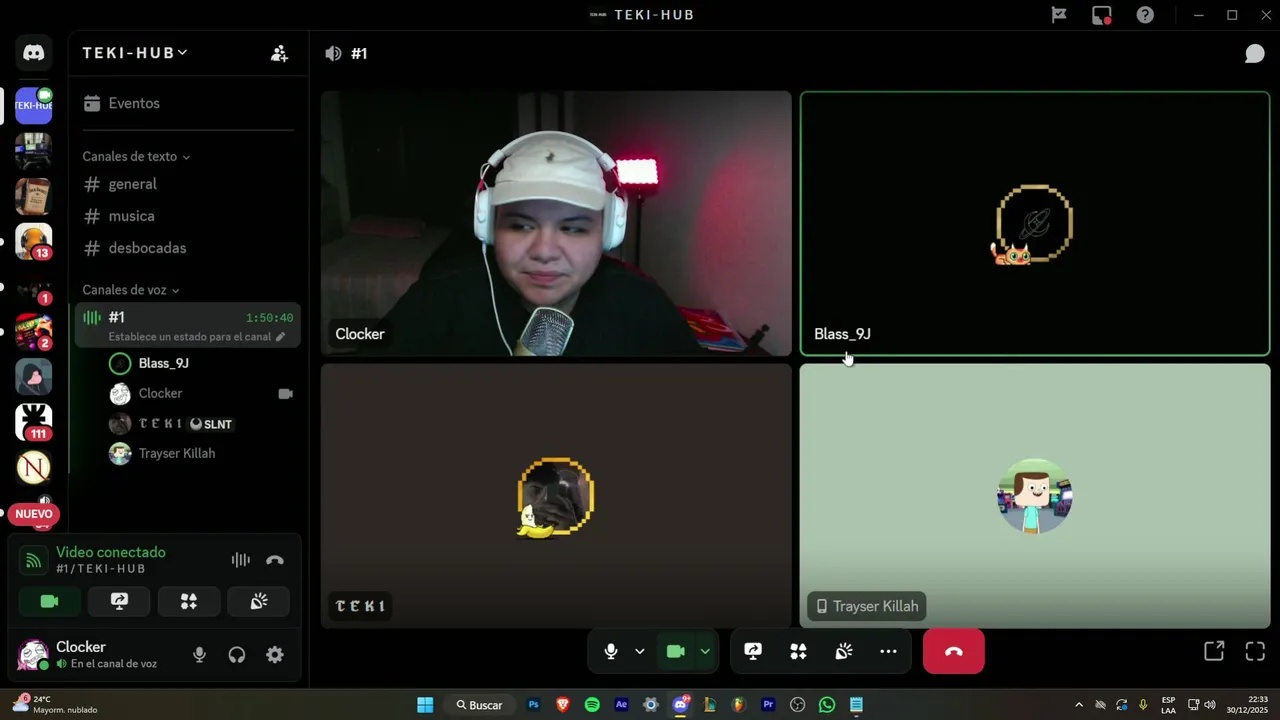Open the taskbar clock and date
The height and width of the screenshot is (720, 1280).
(x=1245, y=705)
